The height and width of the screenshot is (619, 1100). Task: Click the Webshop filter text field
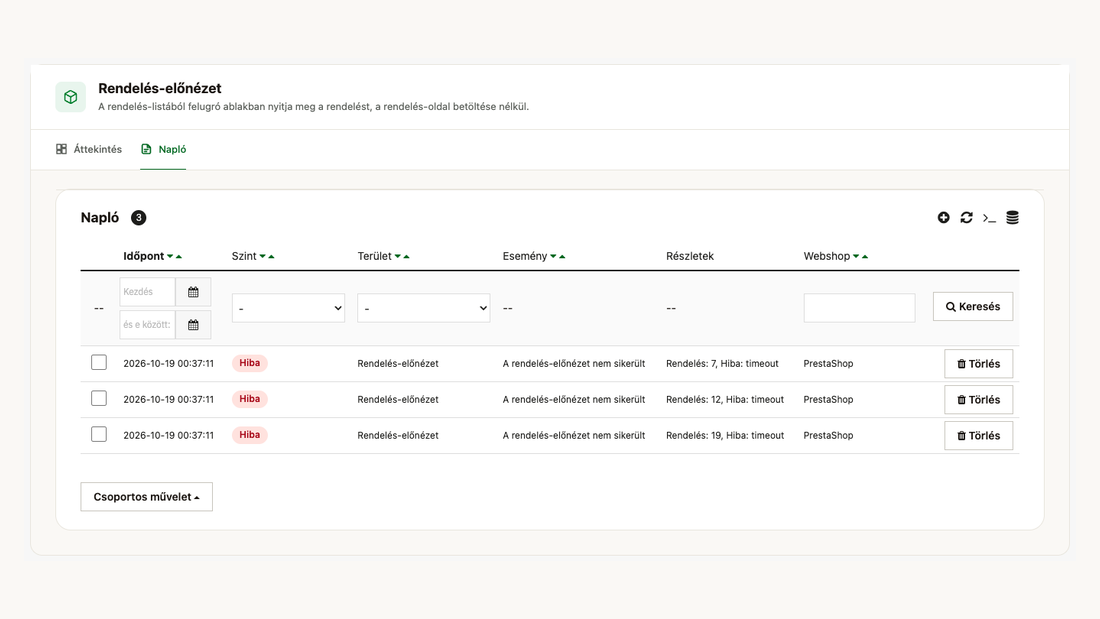coord(859,308)
